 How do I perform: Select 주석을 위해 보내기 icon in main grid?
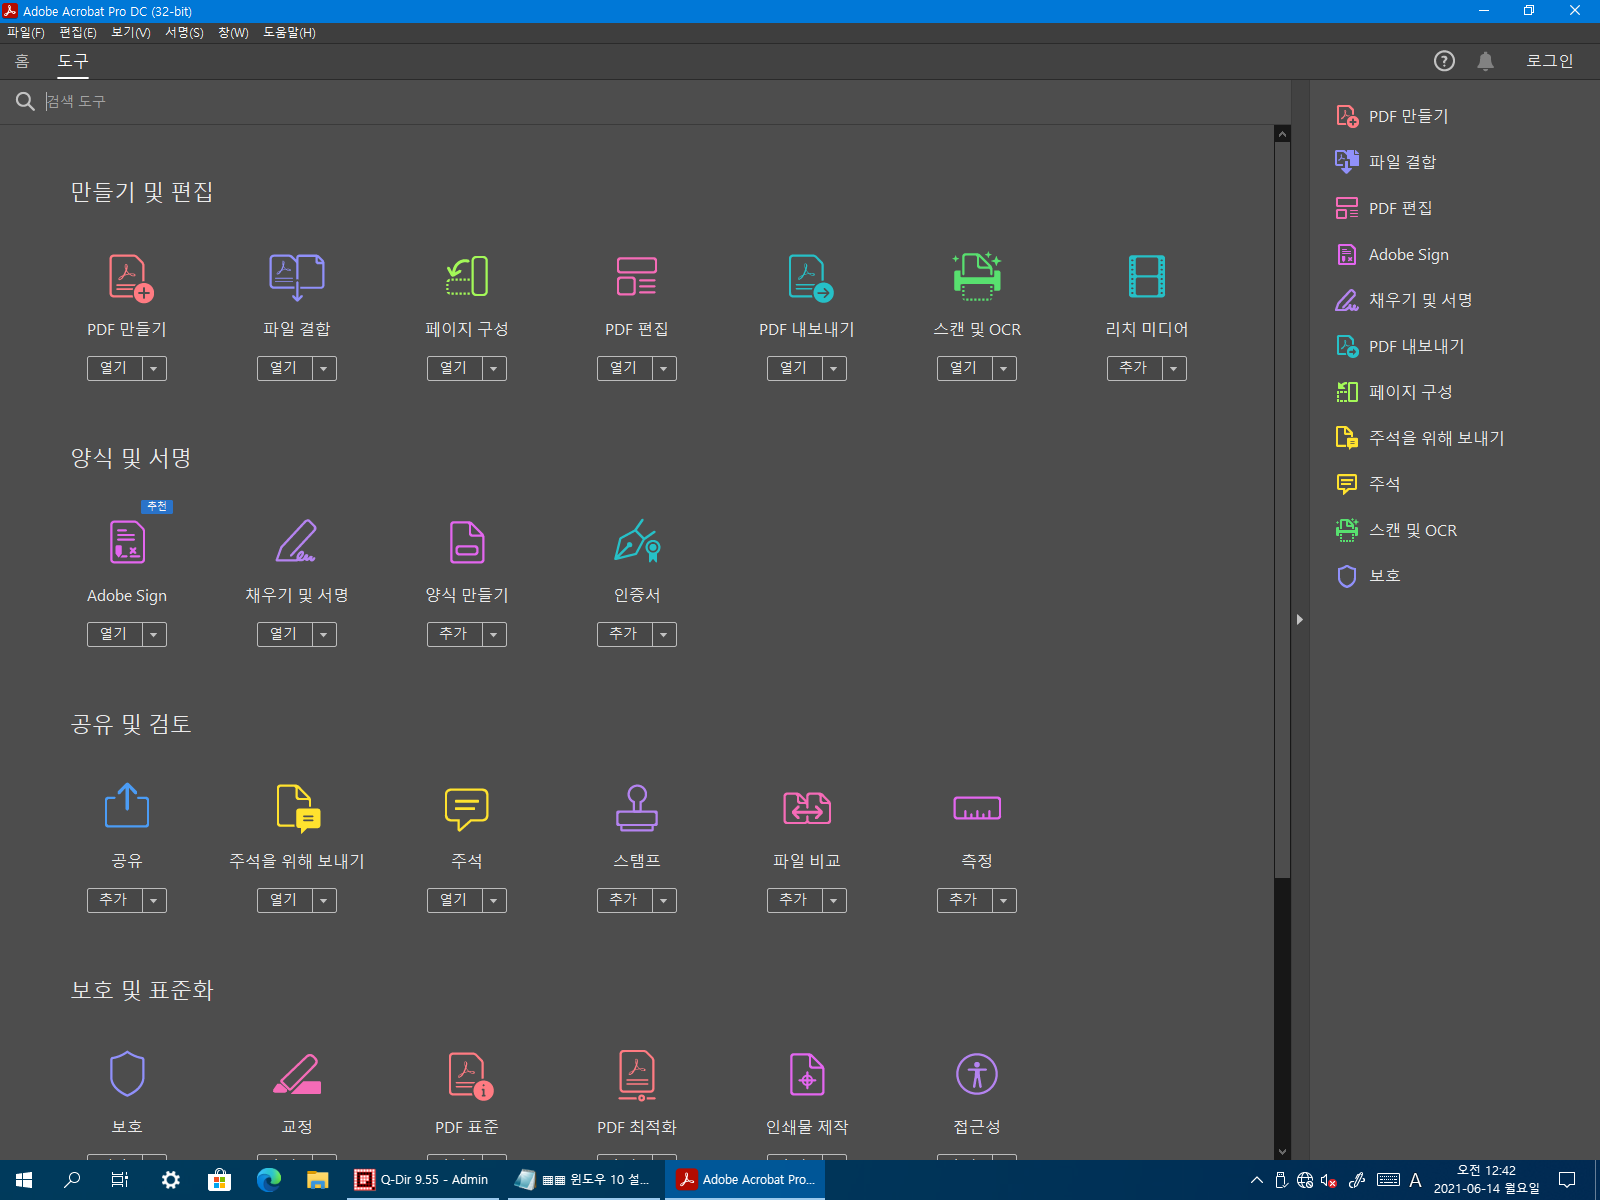[x=298, y=808]
